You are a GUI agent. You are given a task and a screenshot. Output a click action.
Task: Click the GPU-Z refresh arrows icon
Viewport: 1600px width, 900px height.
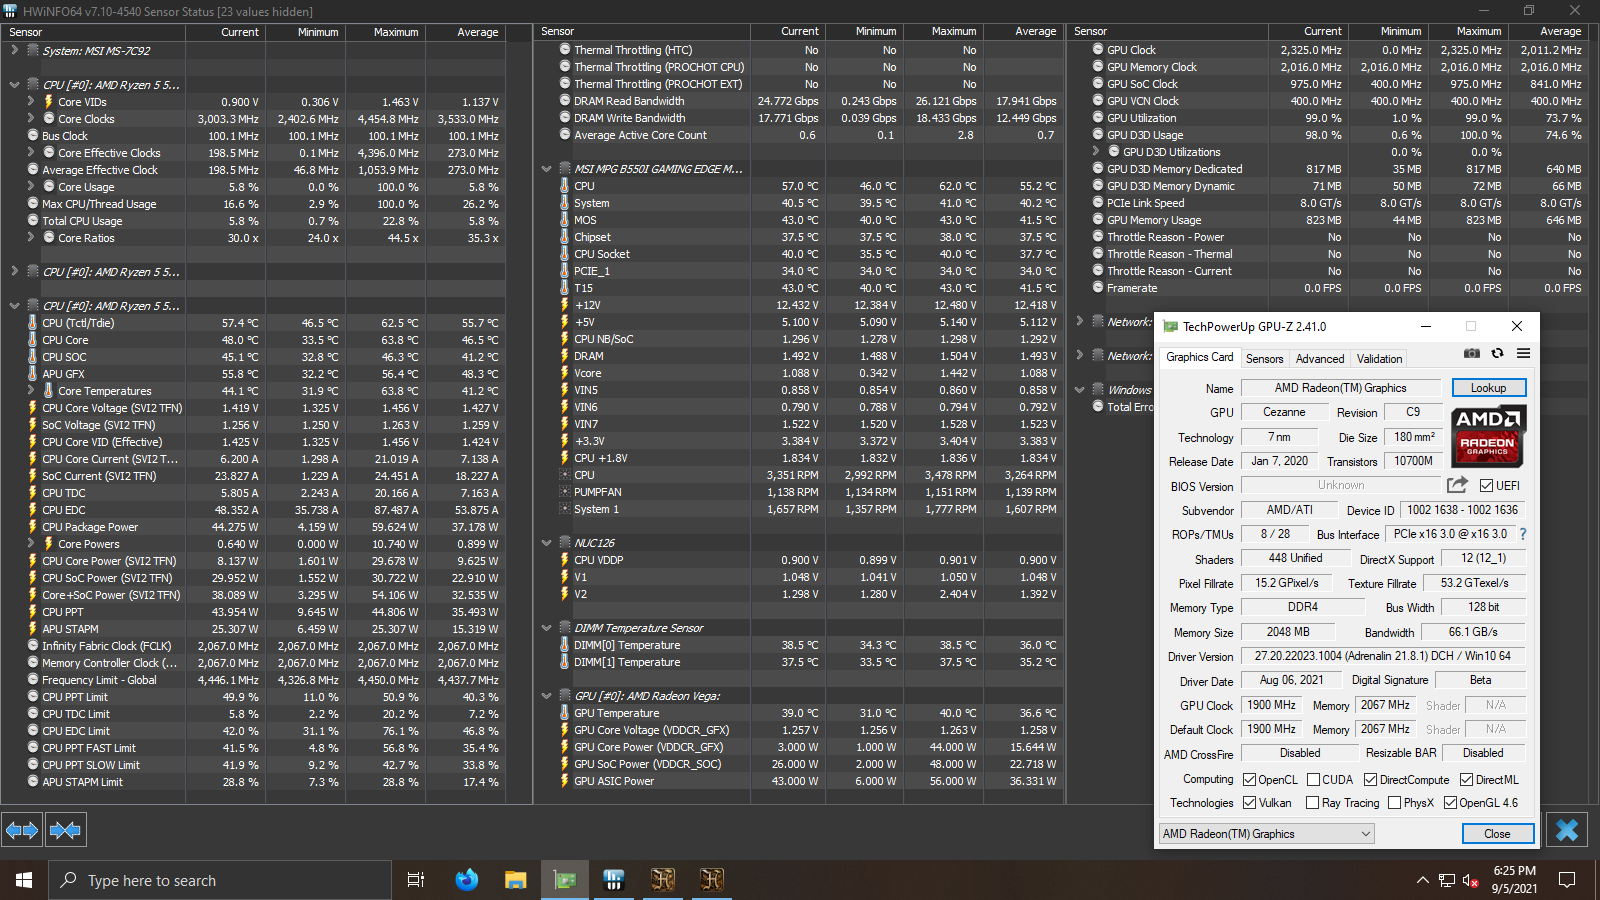point(1497,353)
